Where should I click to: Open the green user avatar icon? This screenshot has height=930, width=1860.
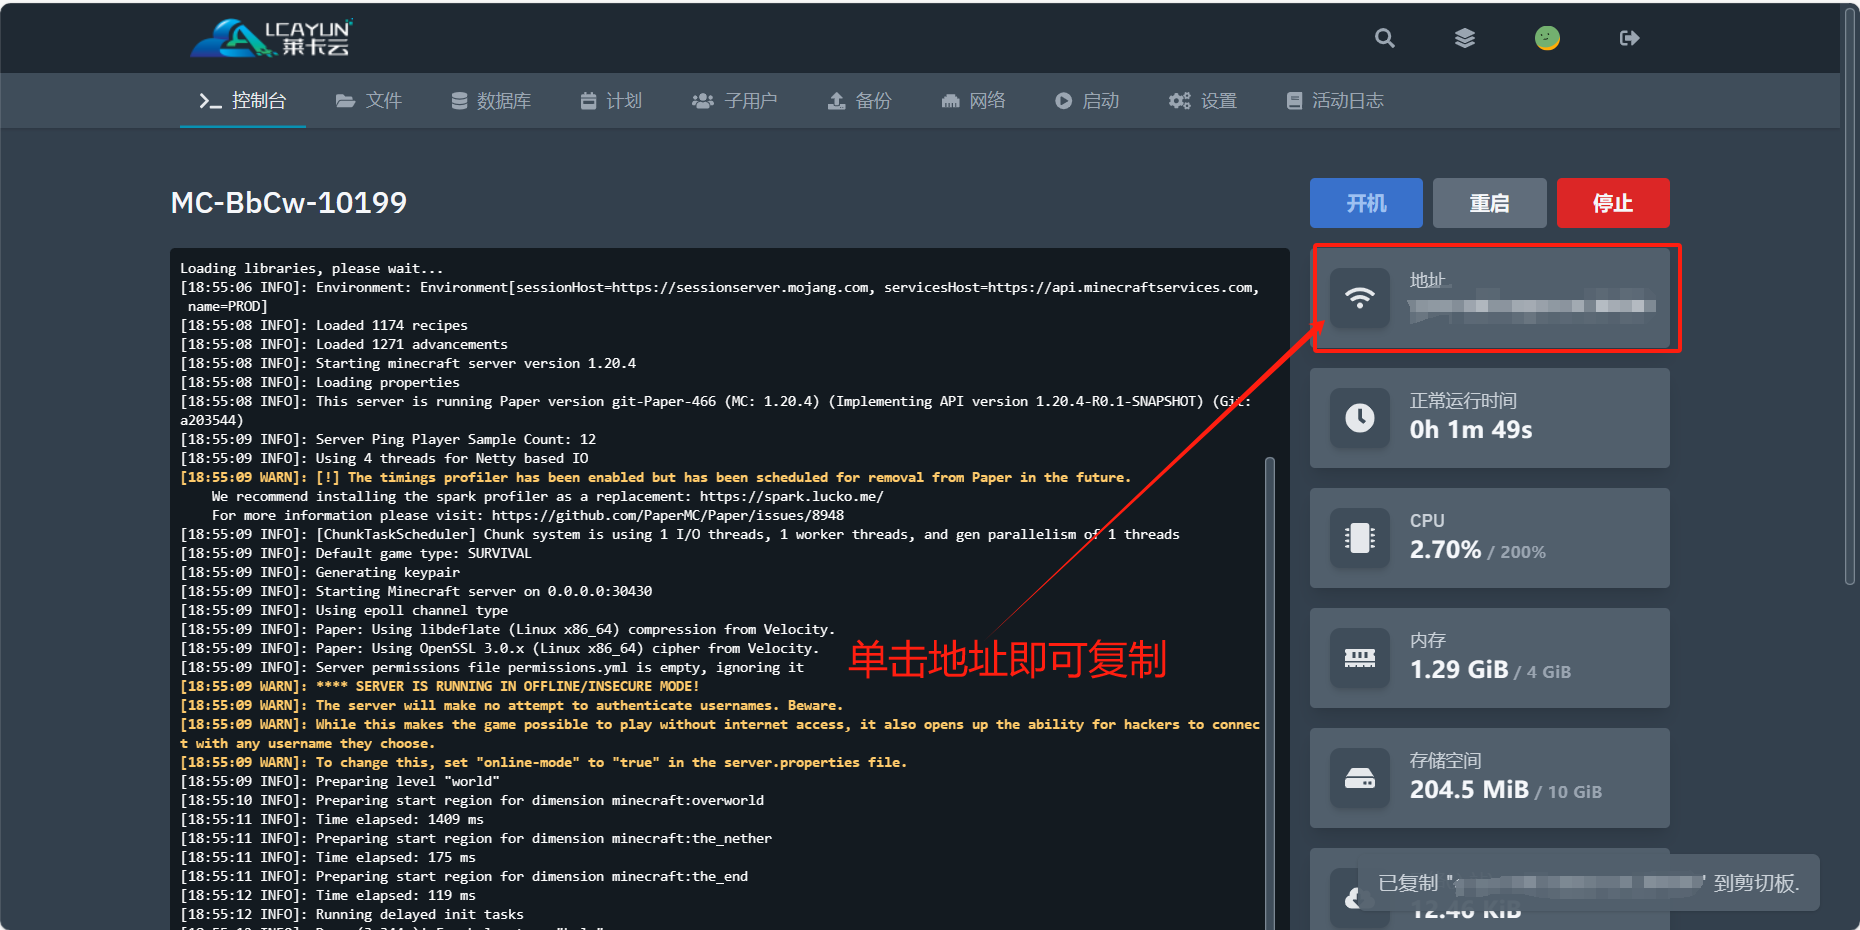click(1547, 38)
